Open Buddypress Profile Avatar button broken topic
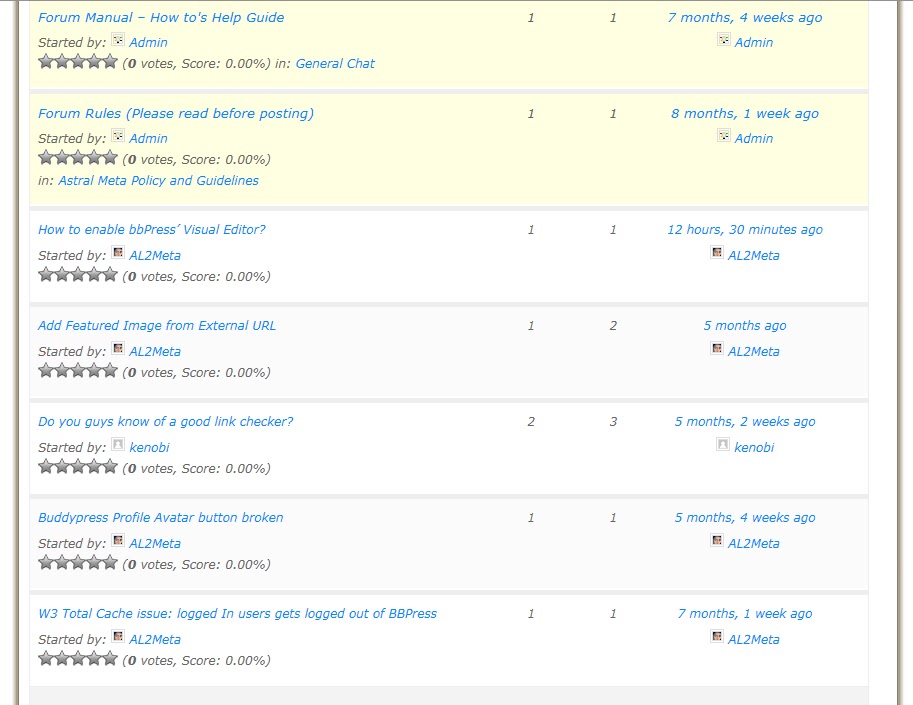This screenshot has width=913, height=705. pos(161,518)
